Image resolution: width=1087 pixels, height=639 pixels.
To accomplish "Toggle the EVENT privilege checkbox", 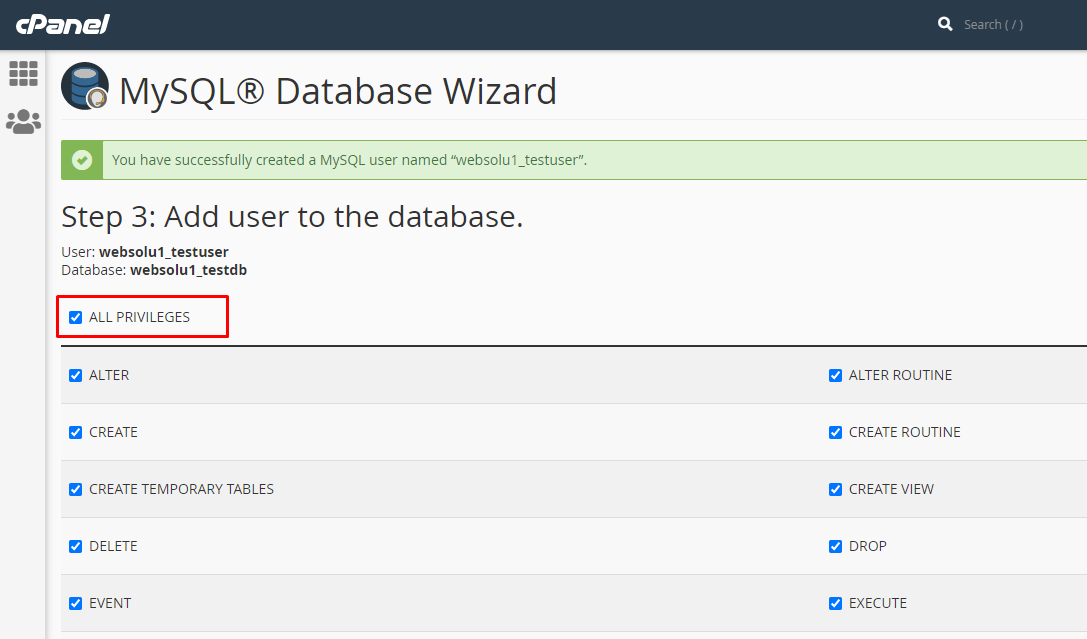I will coord(76,603).
